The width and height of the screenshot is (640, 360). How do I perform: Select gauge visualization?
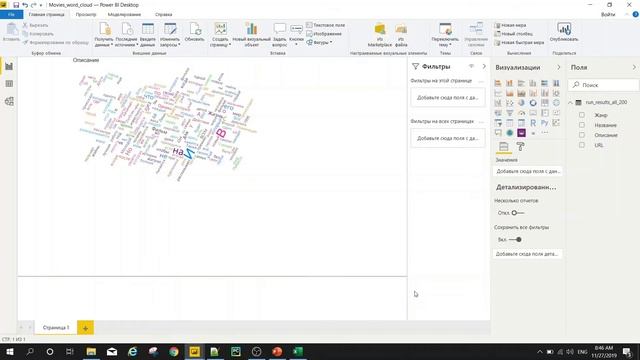point(521,113)
